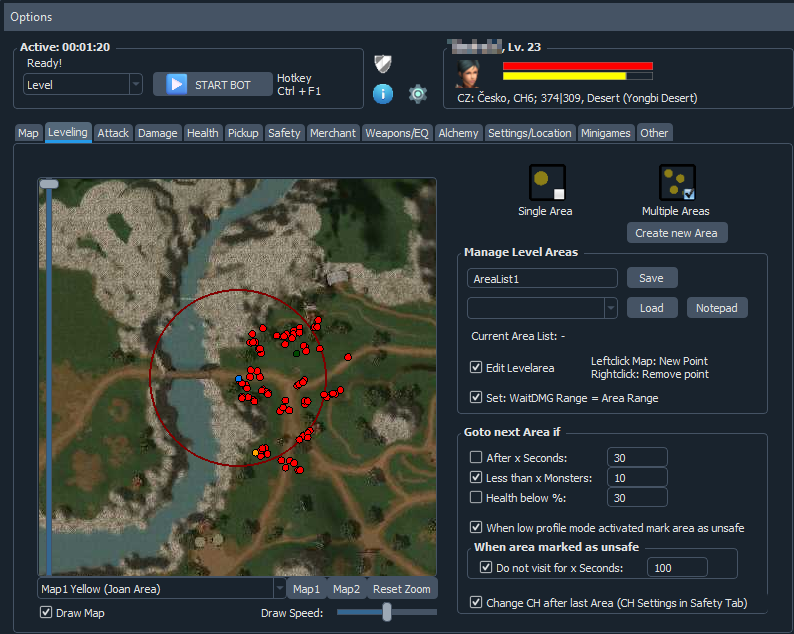Click the green marker on the map

296,353
